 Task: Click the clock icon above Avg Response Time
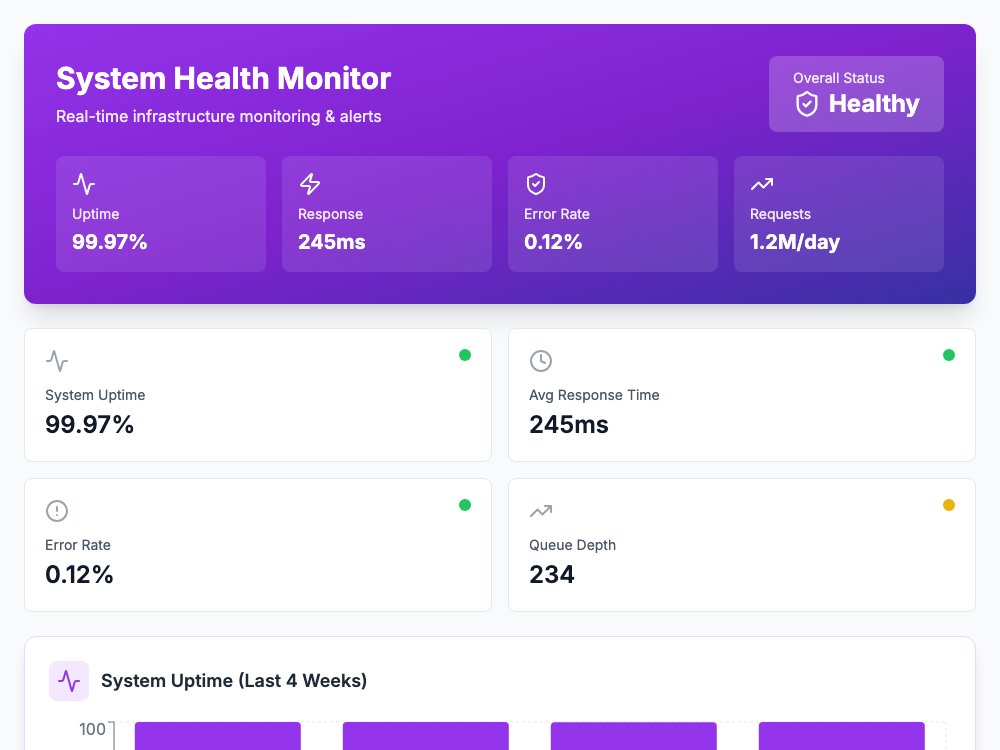click(x=541, y=361)
